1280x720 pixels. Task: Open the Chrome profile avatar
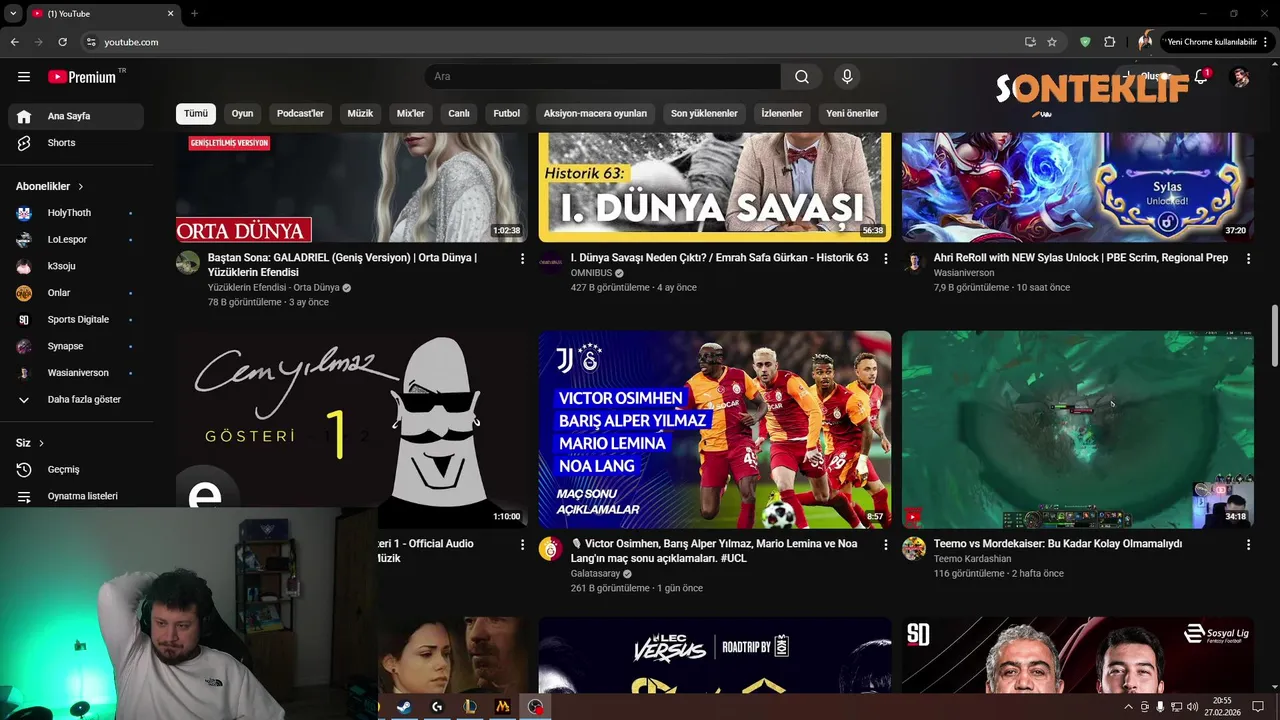(x=1145, y=42)
